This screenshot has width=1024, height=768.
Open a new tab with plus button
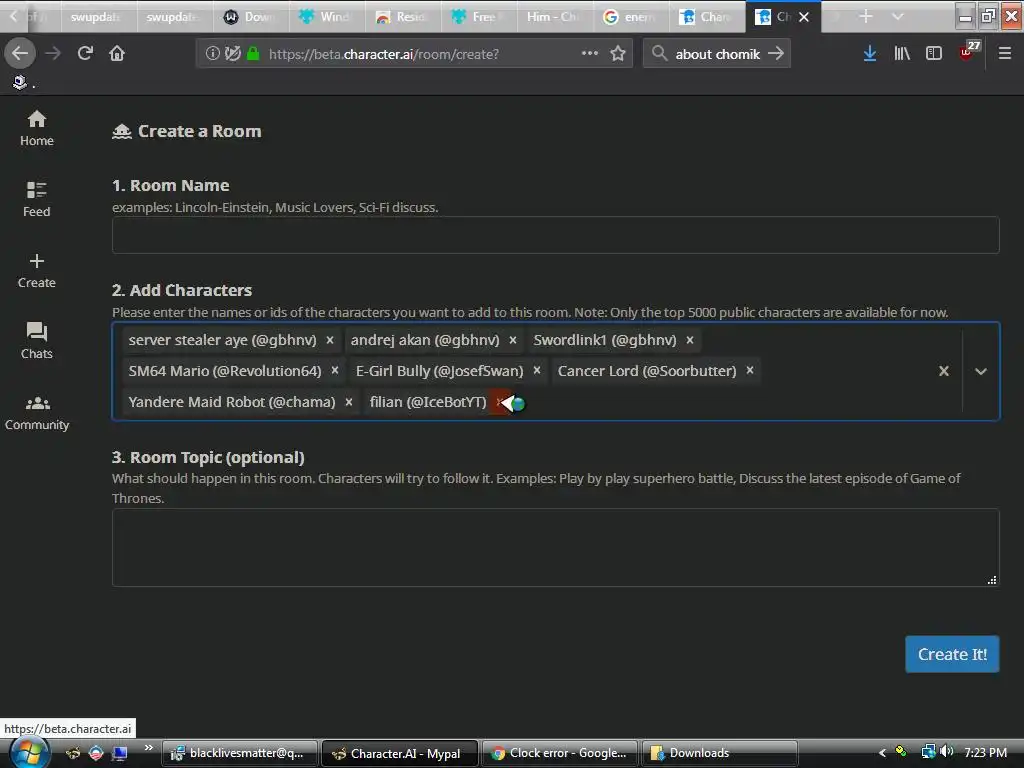(x=866, y=17)
